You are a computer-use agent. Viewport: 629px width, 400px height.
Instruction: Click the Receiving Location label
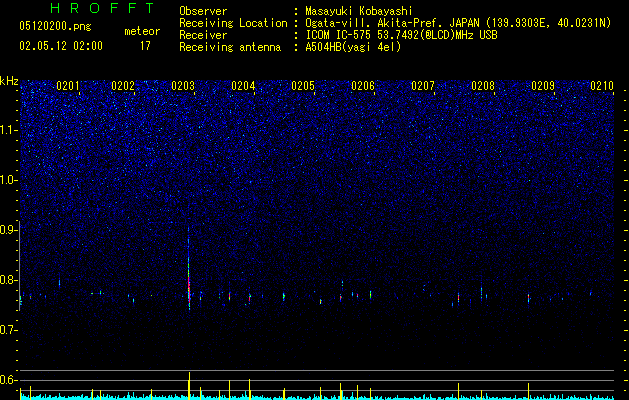click(233, 23)
